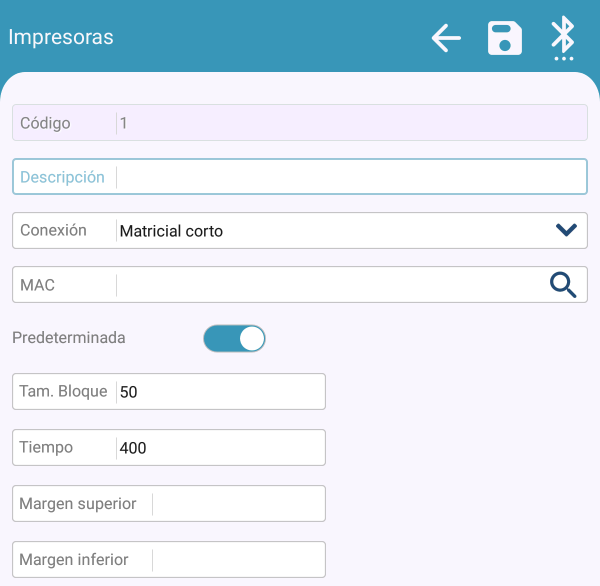
Task: Toggle the Predeterminada switch
Action: click(x=234, y=339)
